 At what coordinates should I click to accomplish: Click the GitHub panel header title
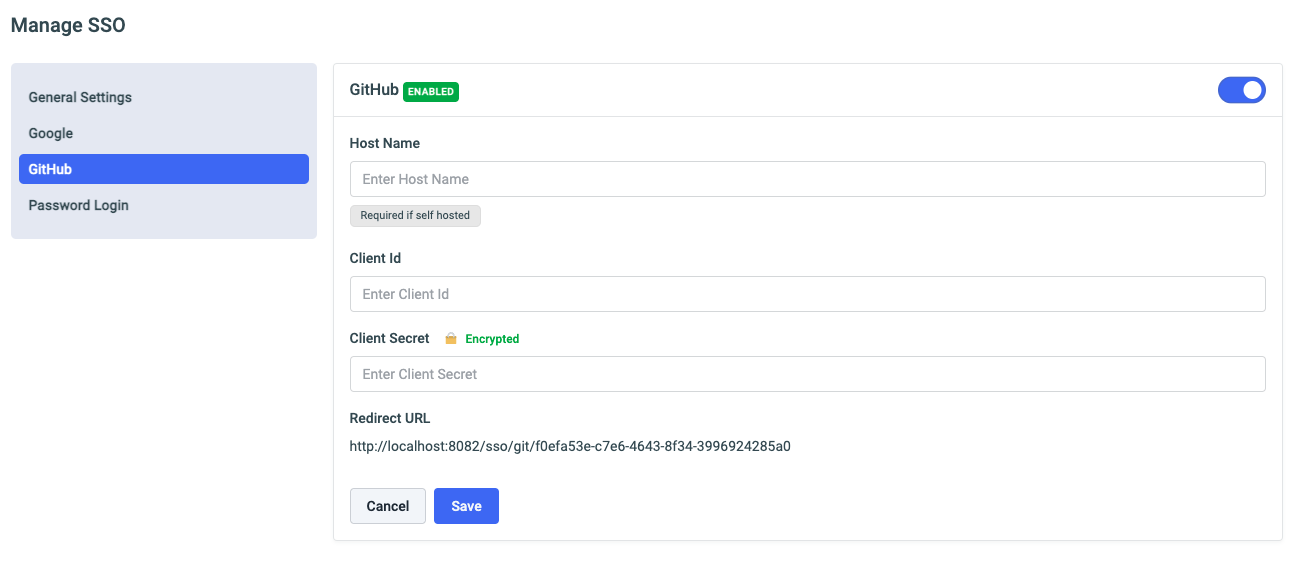click(374, 90)
